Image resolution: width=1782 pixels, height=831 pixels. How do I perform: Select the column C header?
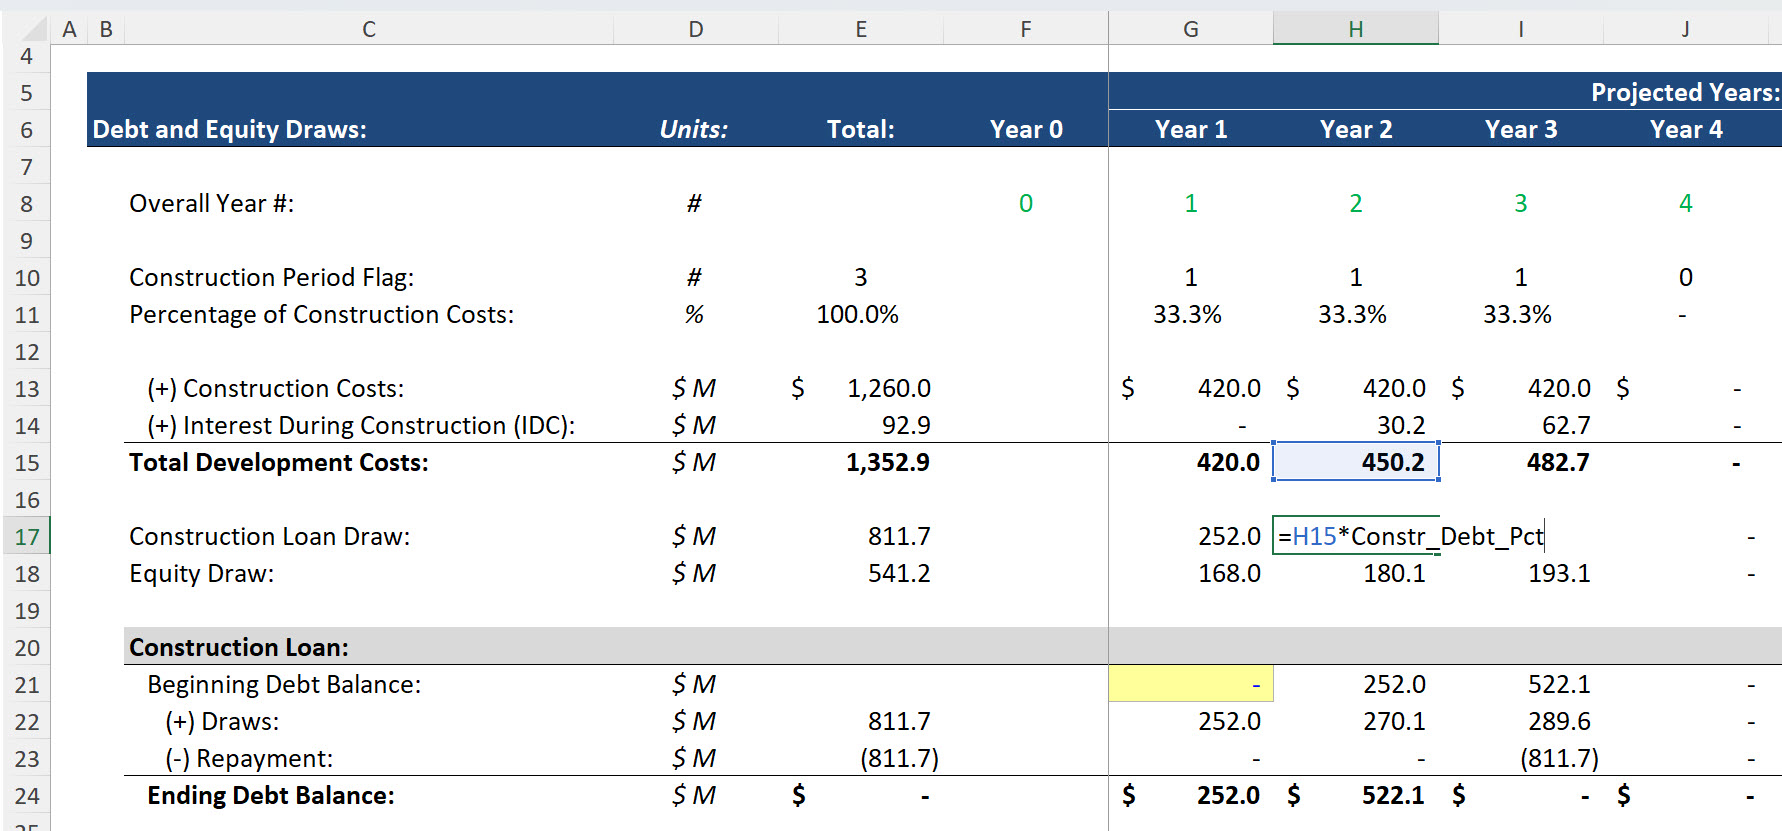369,29
